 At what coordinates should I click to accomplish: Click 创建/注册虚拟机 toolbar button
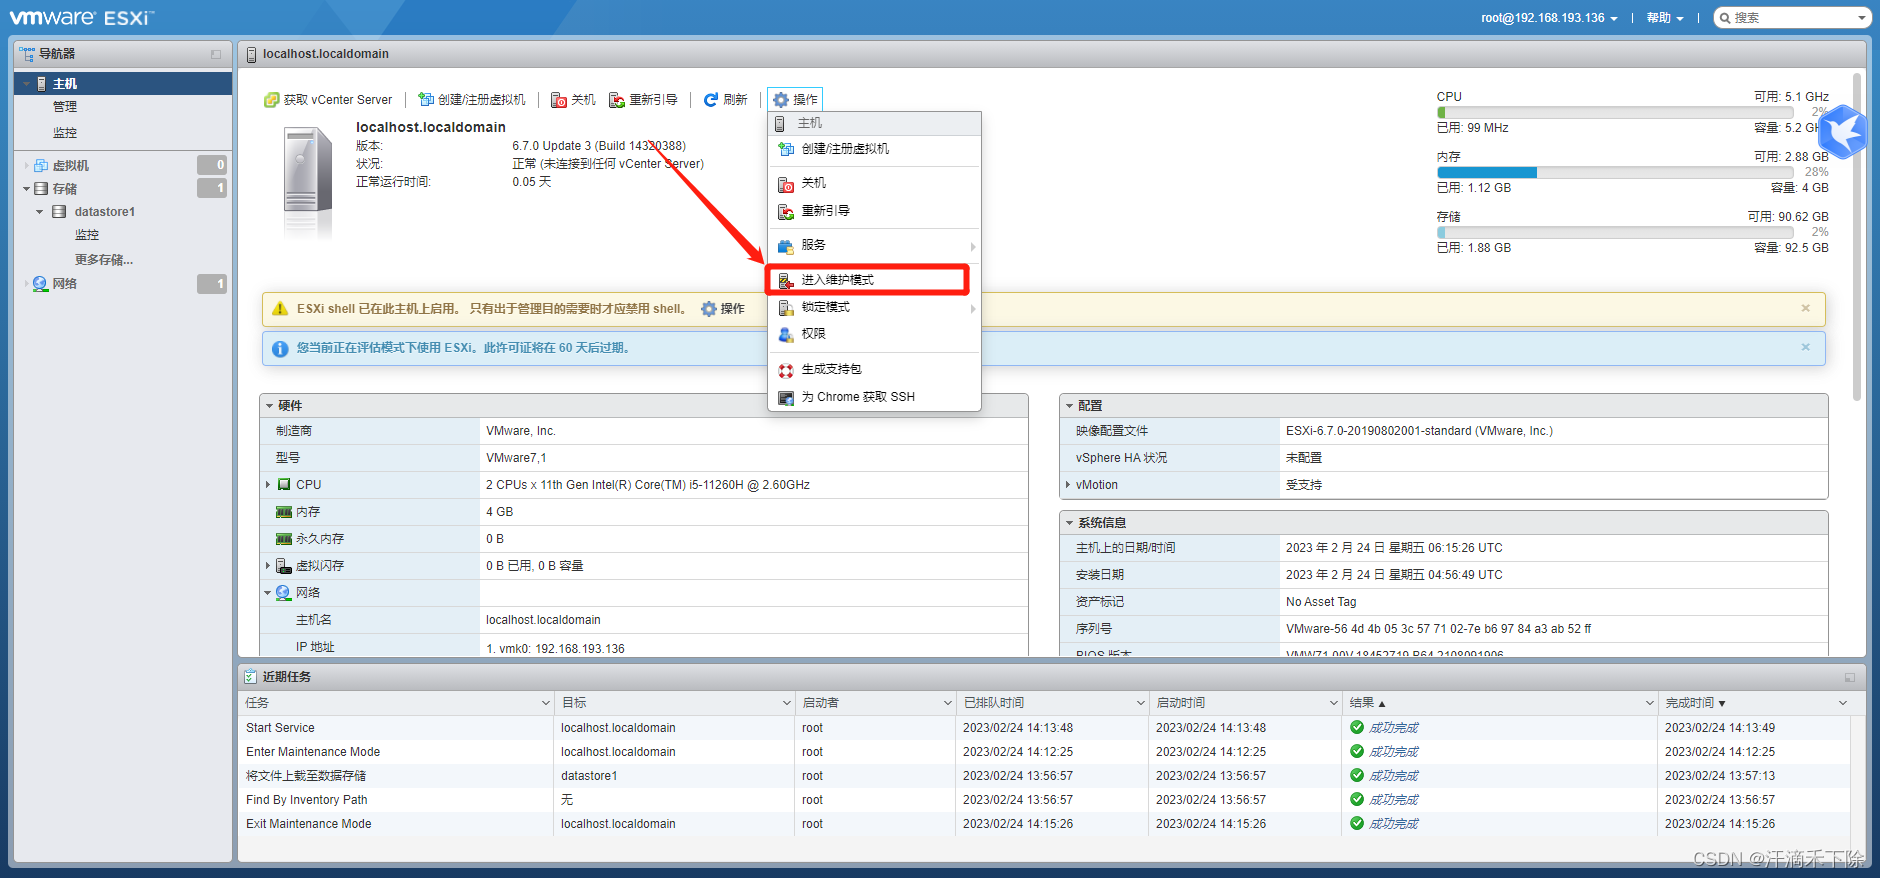[471, 100]
